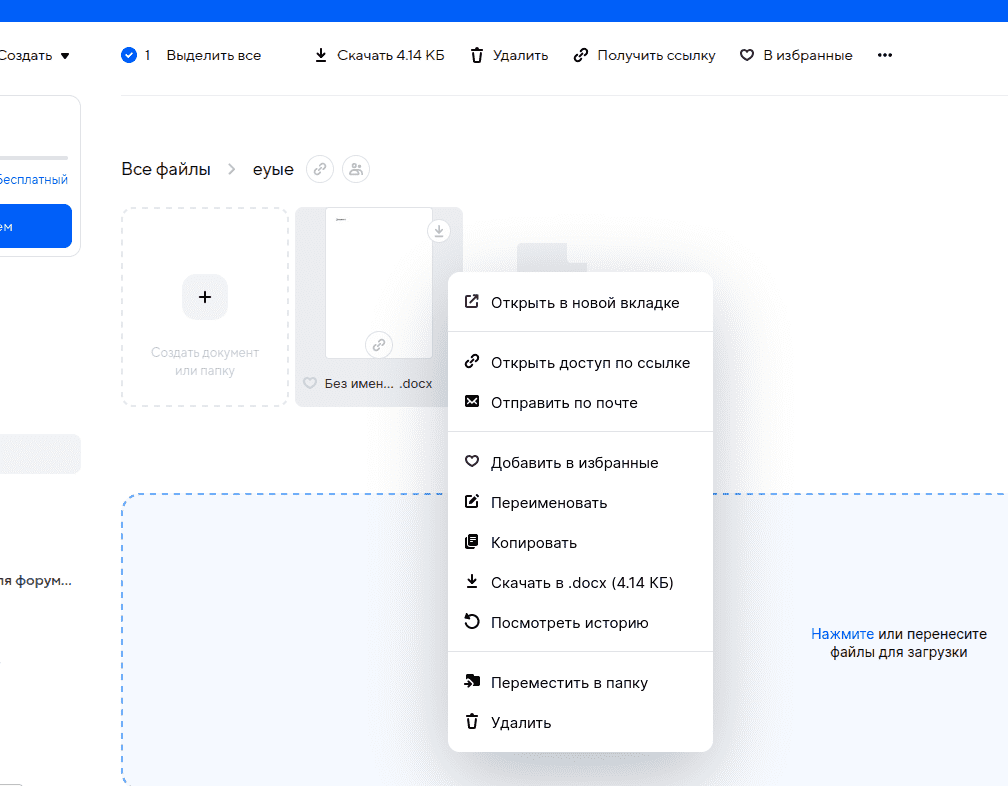Click Копировать in the context menu
The height and width of the screenshot is (786, 1008).
click(533, 542)
